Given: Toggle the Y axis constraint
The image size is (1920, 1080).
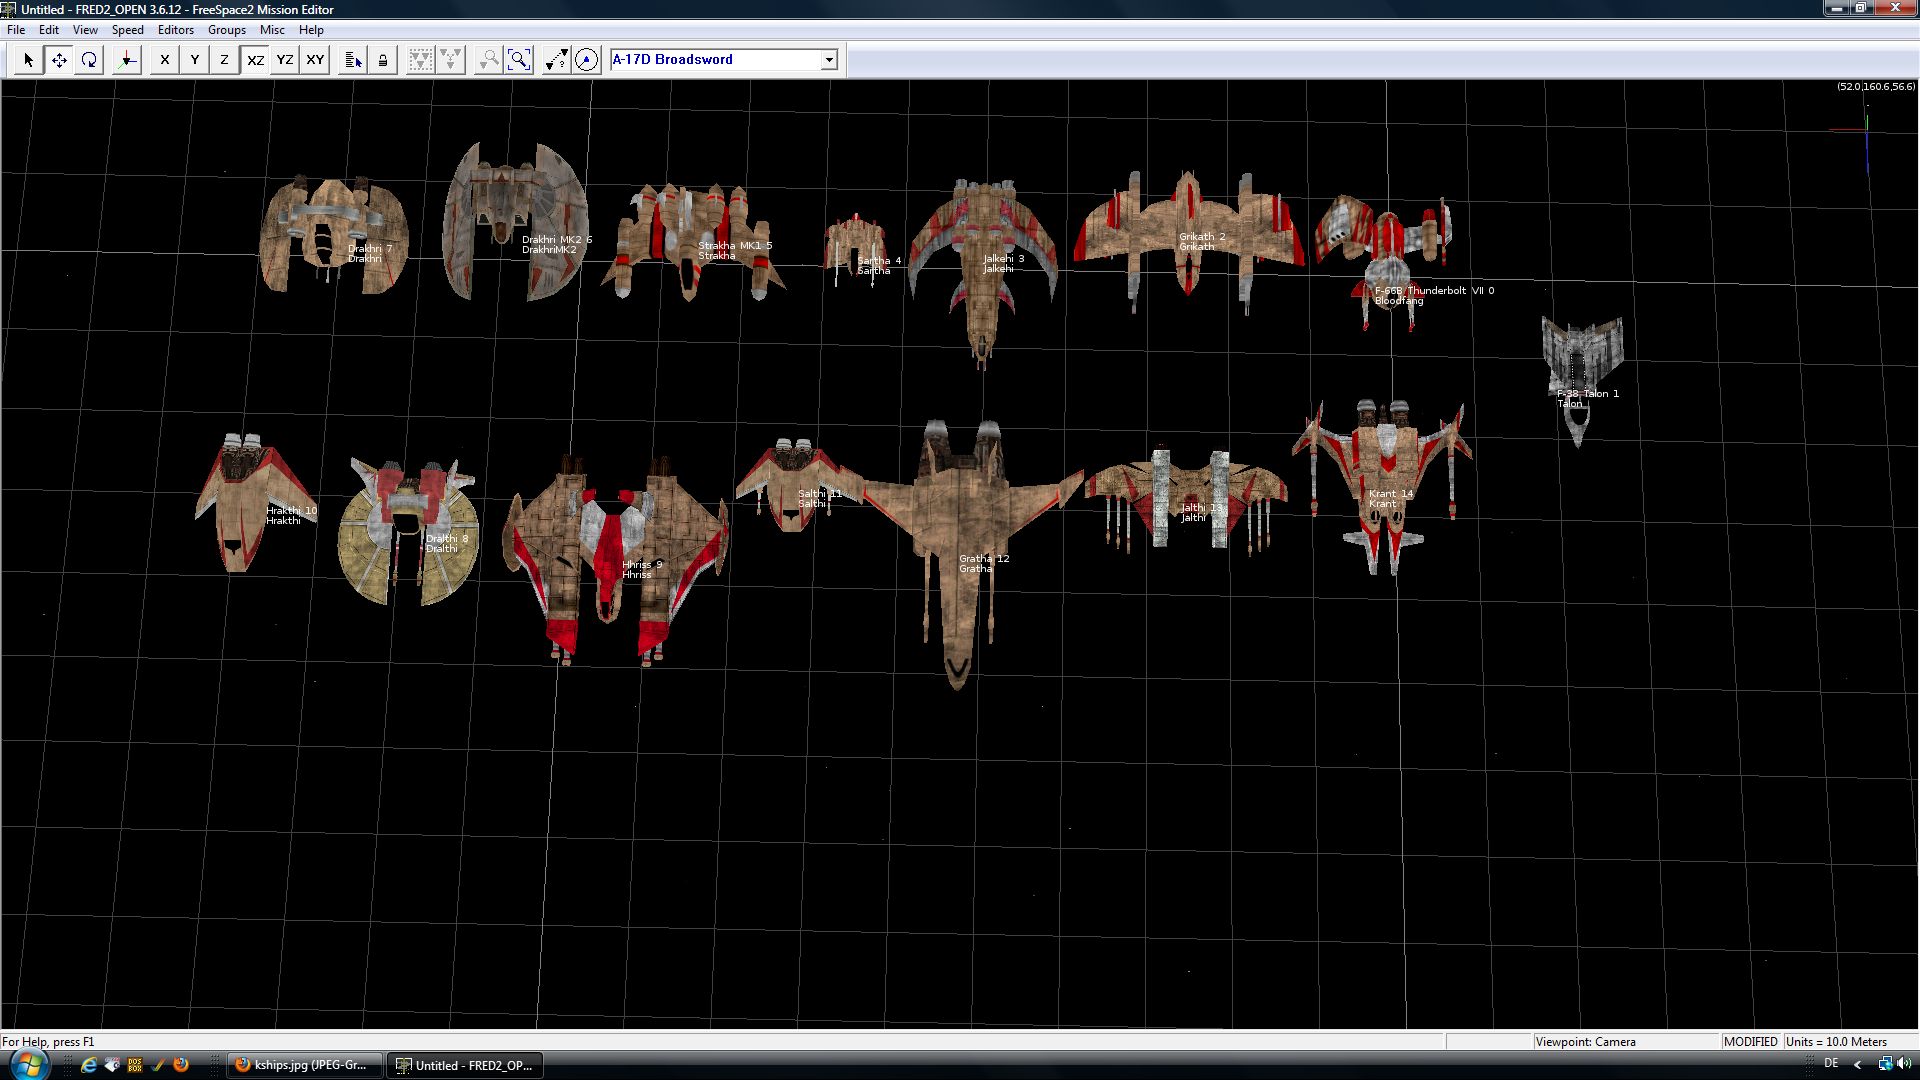Looking at the screenshot, I should pos(195,60).
